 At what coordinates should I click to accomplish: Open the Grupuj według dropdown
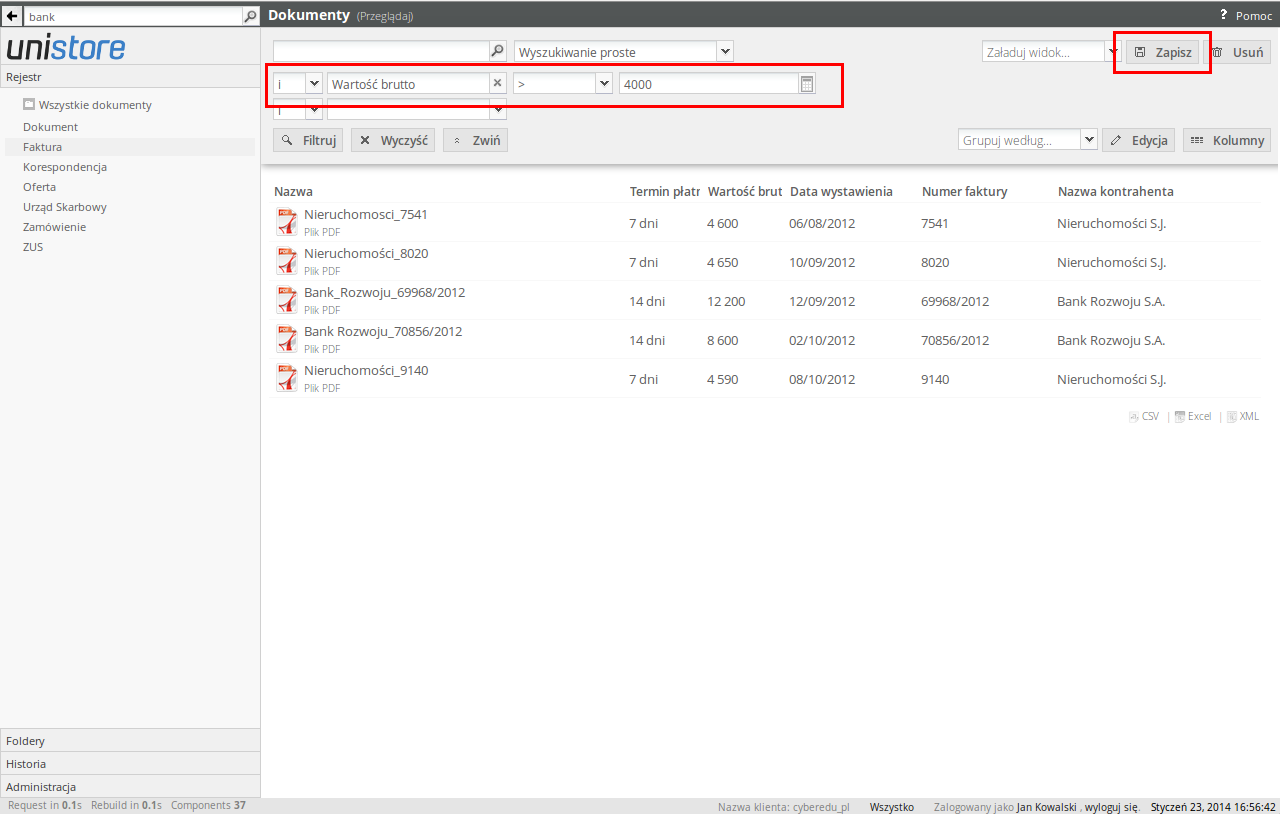pyautogui.click(x=1090, y=140)
